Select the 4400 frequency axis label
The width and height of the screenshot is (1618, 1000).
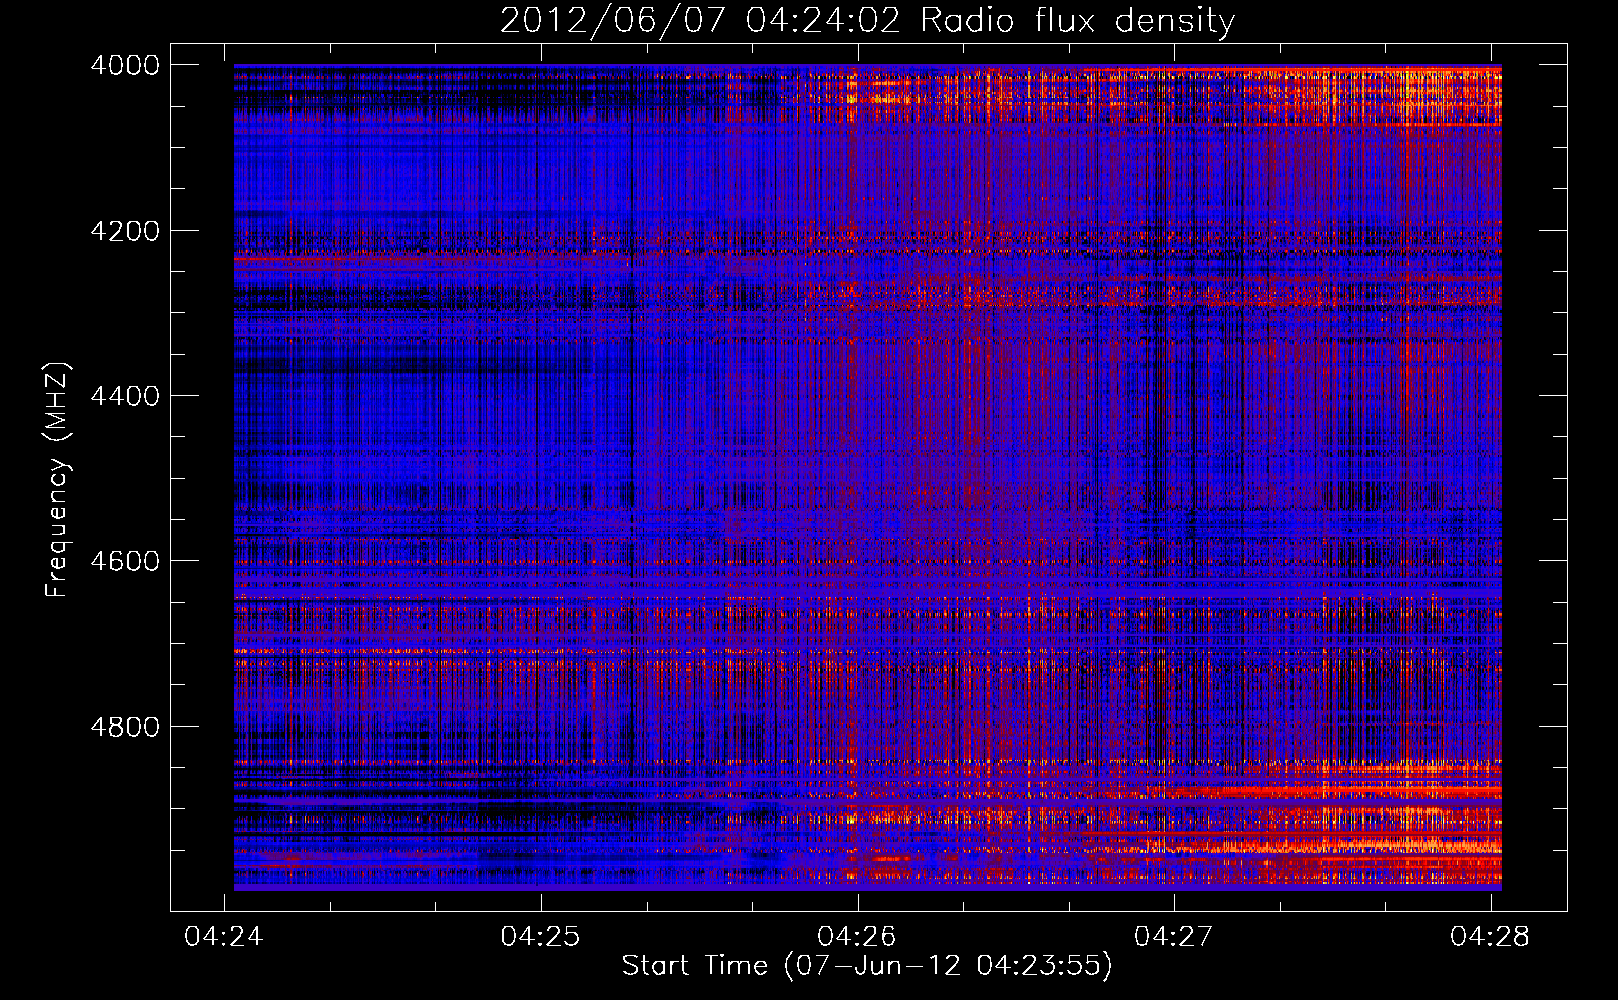pos(125,396)
